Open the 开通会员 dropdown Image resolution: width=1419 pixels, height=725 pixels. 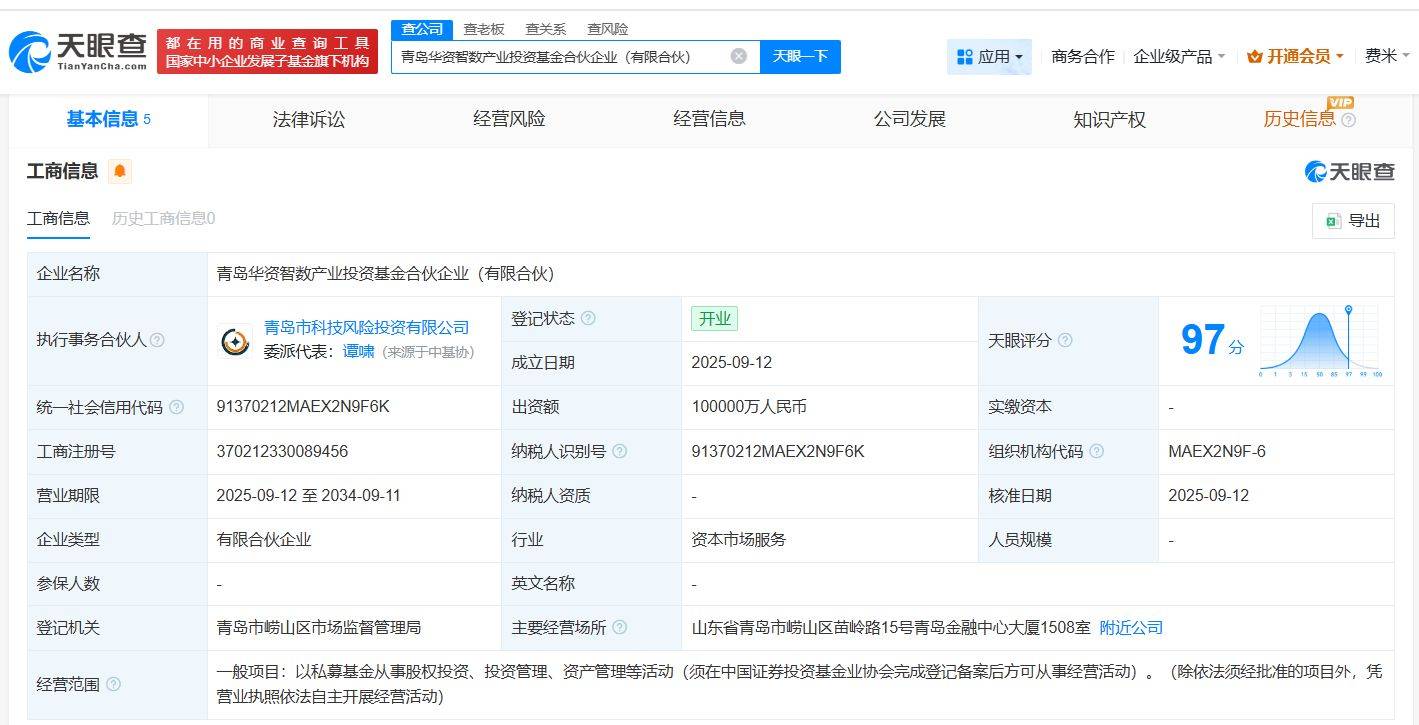[x=1296, y=57]
